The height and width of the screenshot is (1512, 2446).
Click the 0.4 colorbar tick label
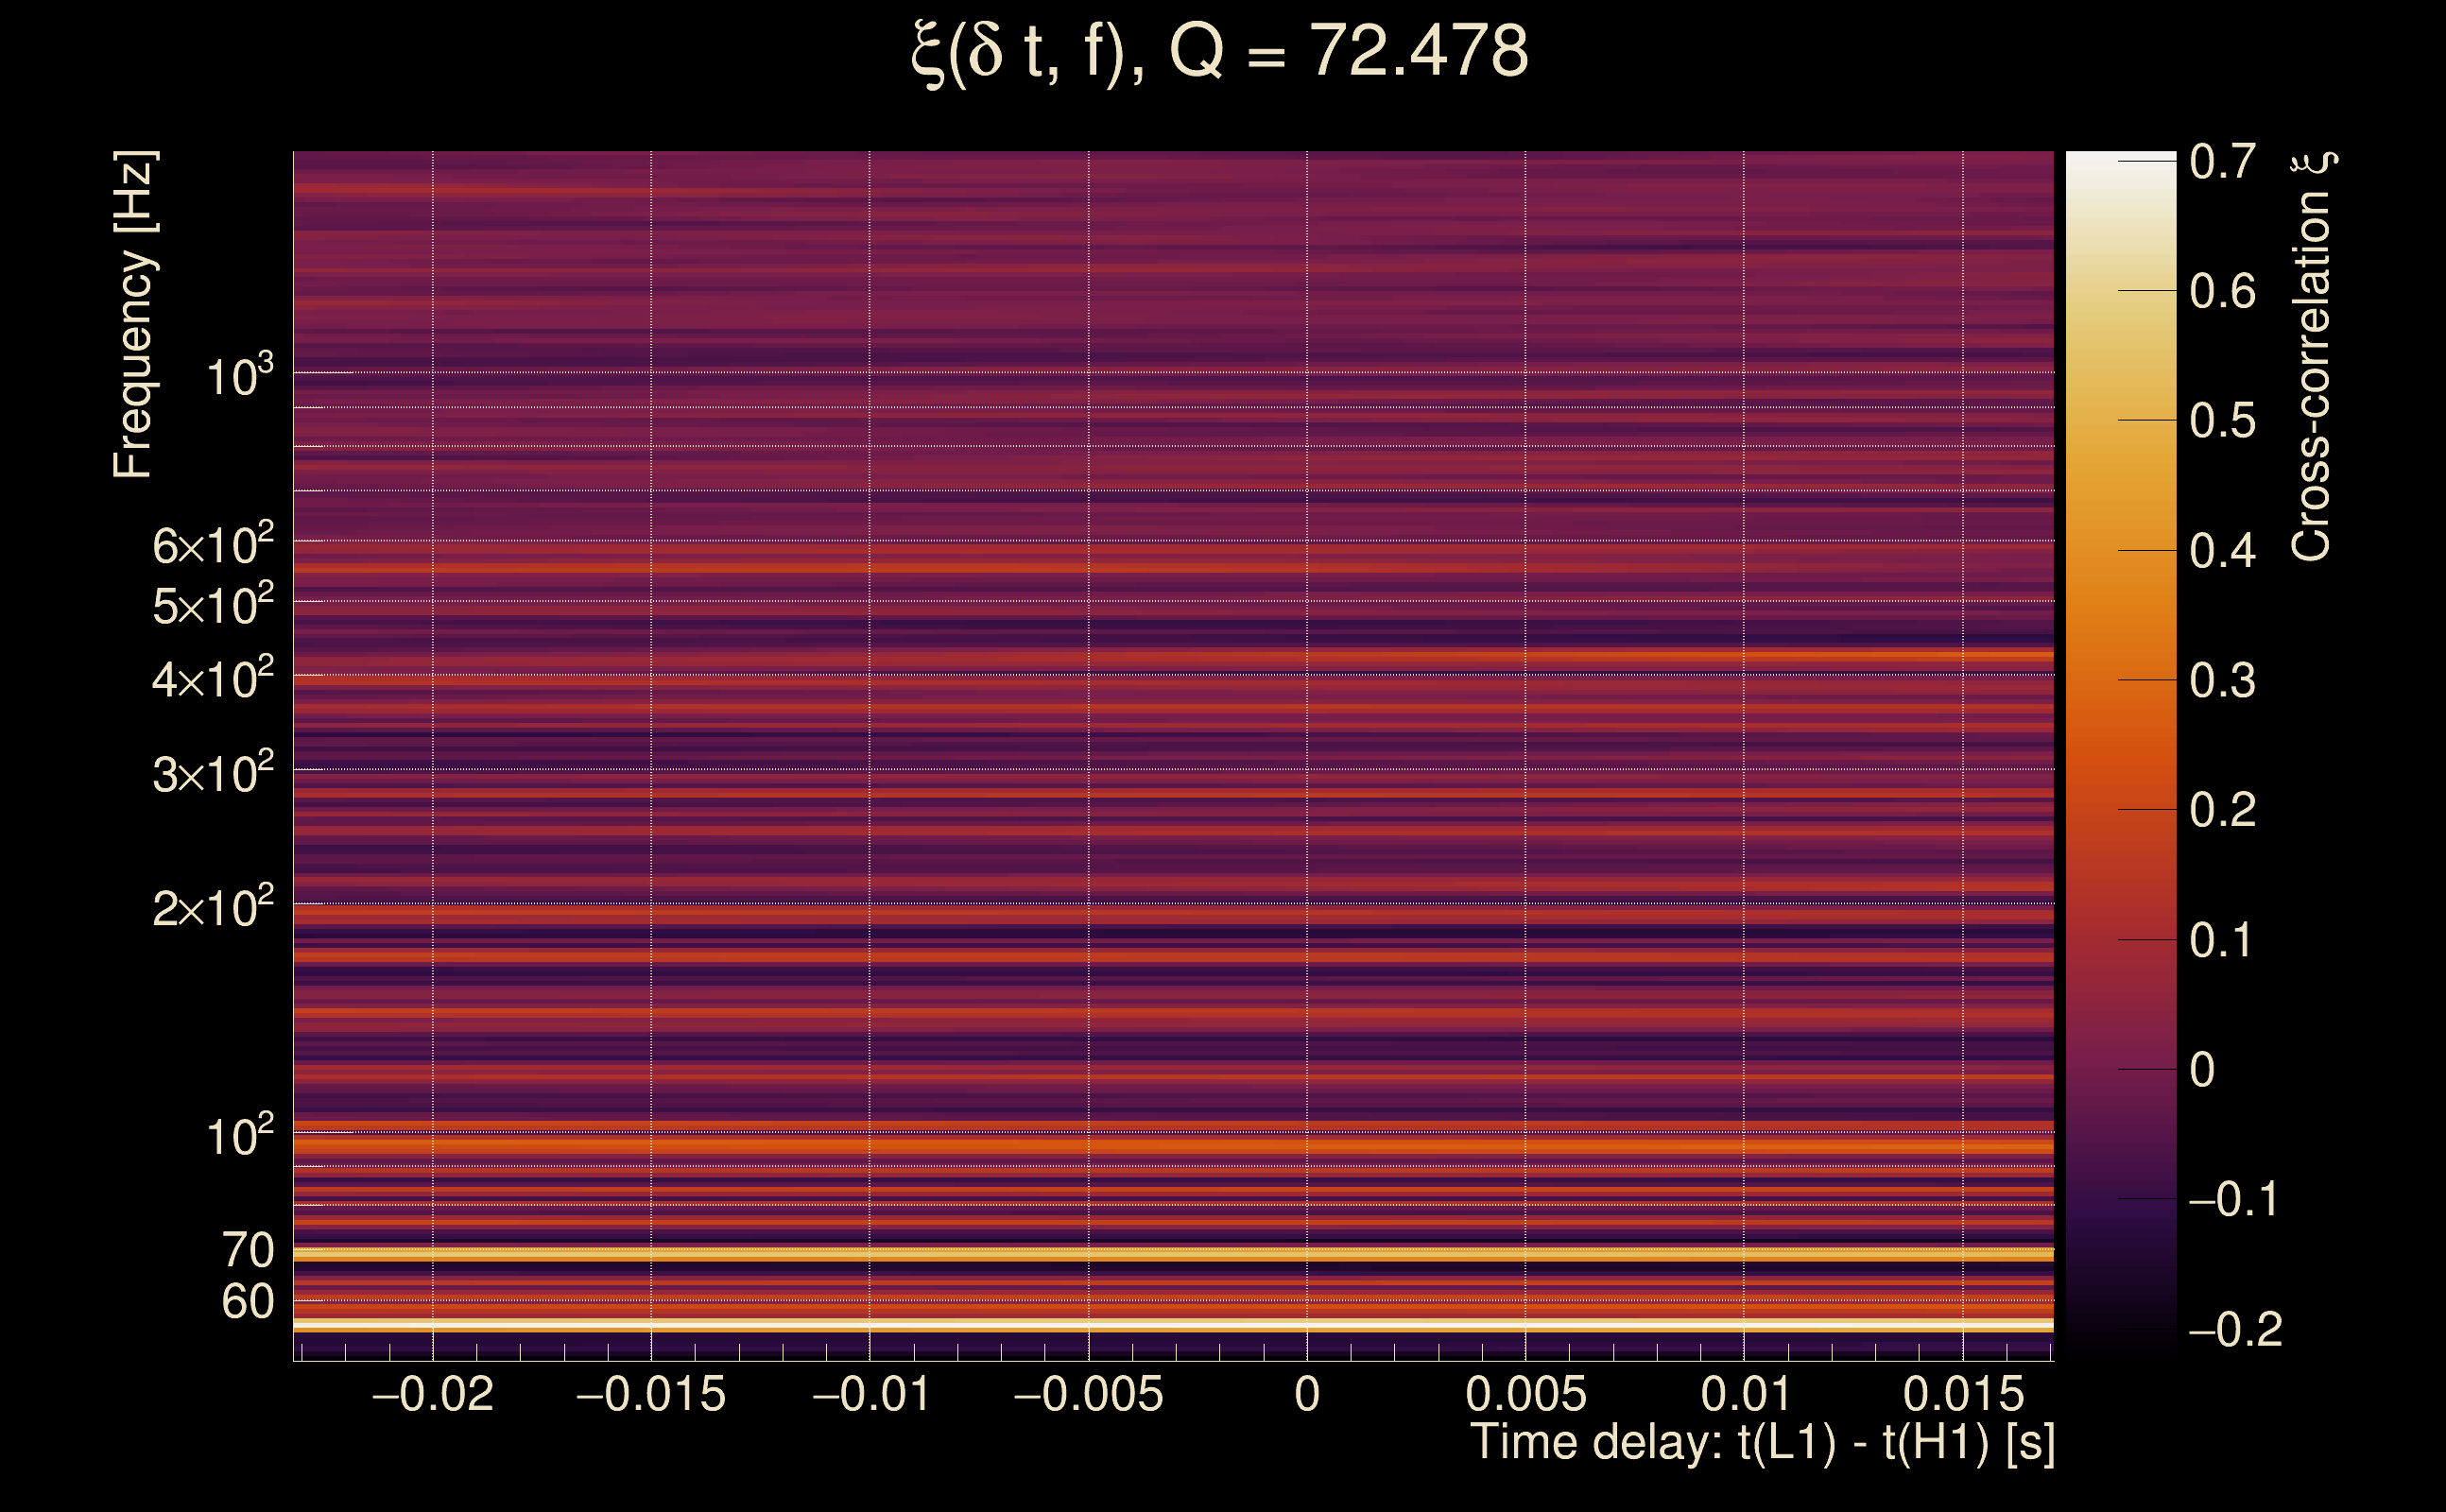point(2222,551)
